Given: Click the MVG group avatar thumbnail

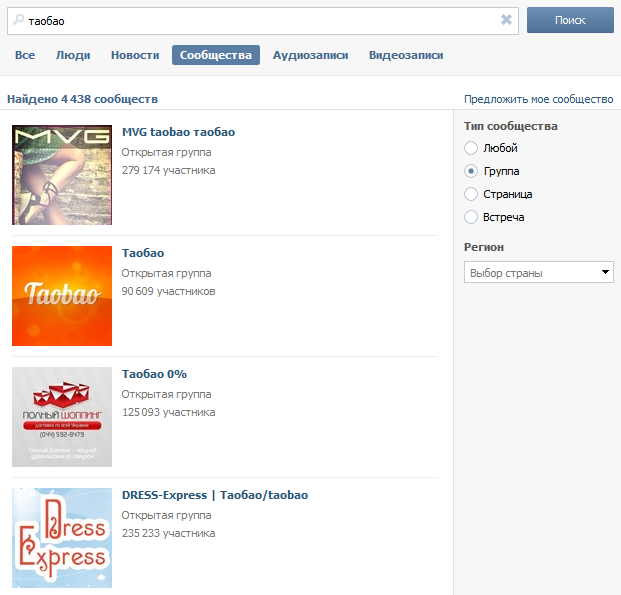Looking at the screenshot, I should pyautogui.click(x=62, y=175).
